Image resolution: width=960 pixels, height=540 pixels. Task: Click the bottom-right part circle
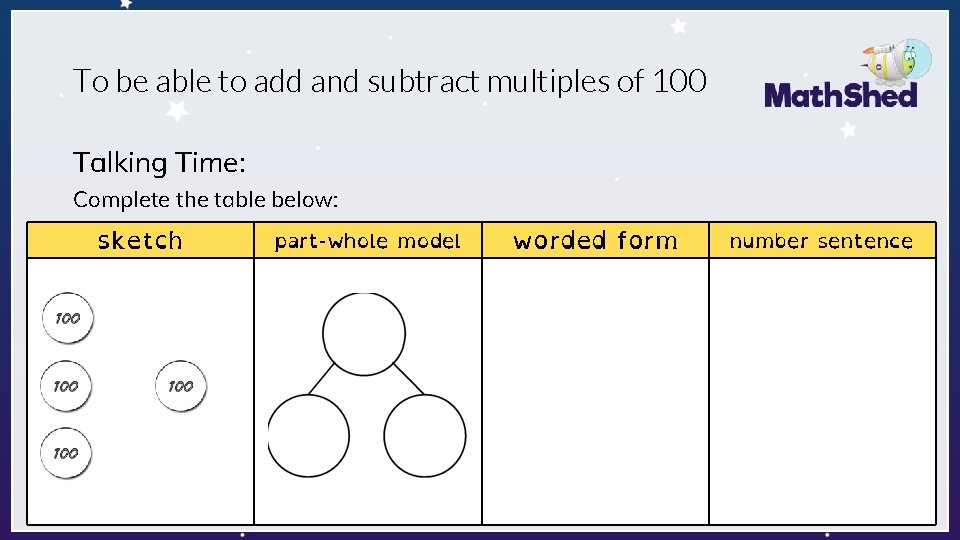(x=425, y=436)
